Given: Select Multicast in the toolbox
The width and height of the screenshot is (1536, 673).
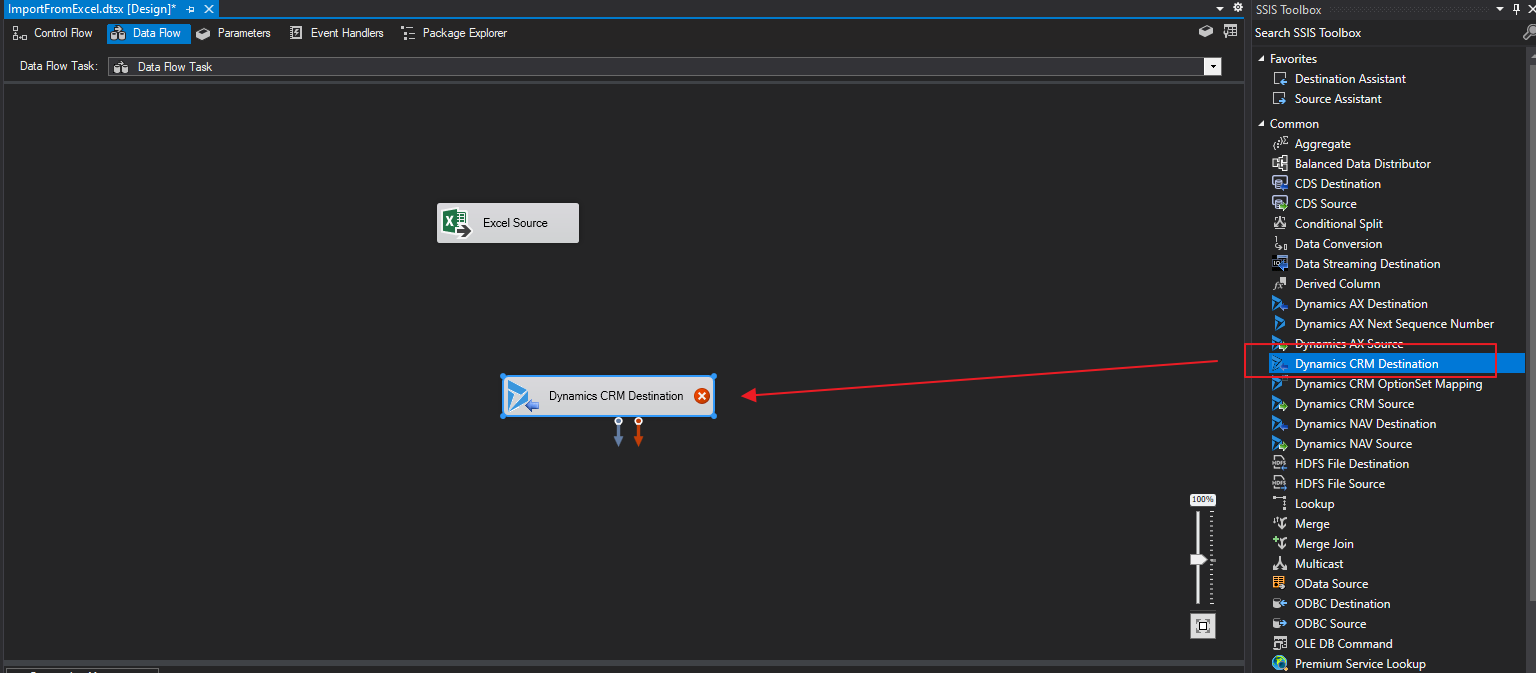Looking at the screenshot, I should click(1319, 564).
